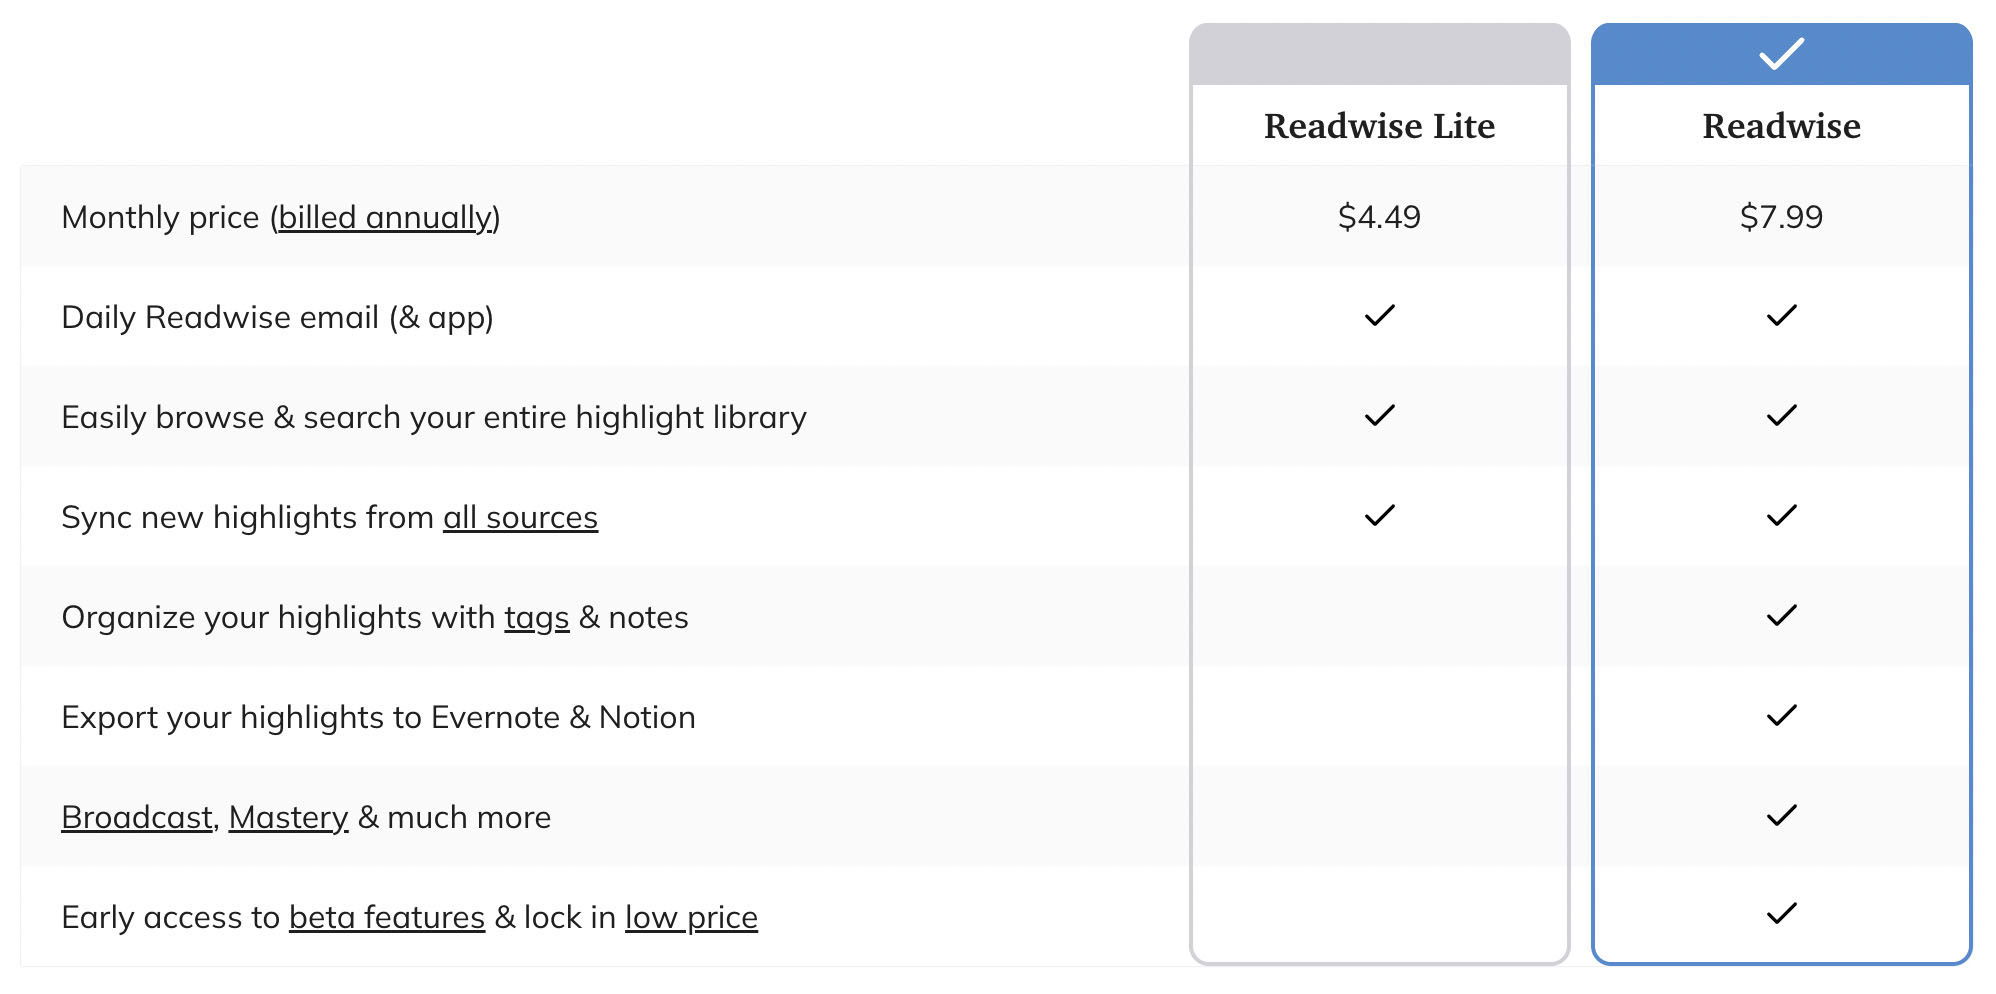Click Readwise Lite's Daily Readwise email checkmark
The width and height of the screenshot is (1996, 994).
1379,316
